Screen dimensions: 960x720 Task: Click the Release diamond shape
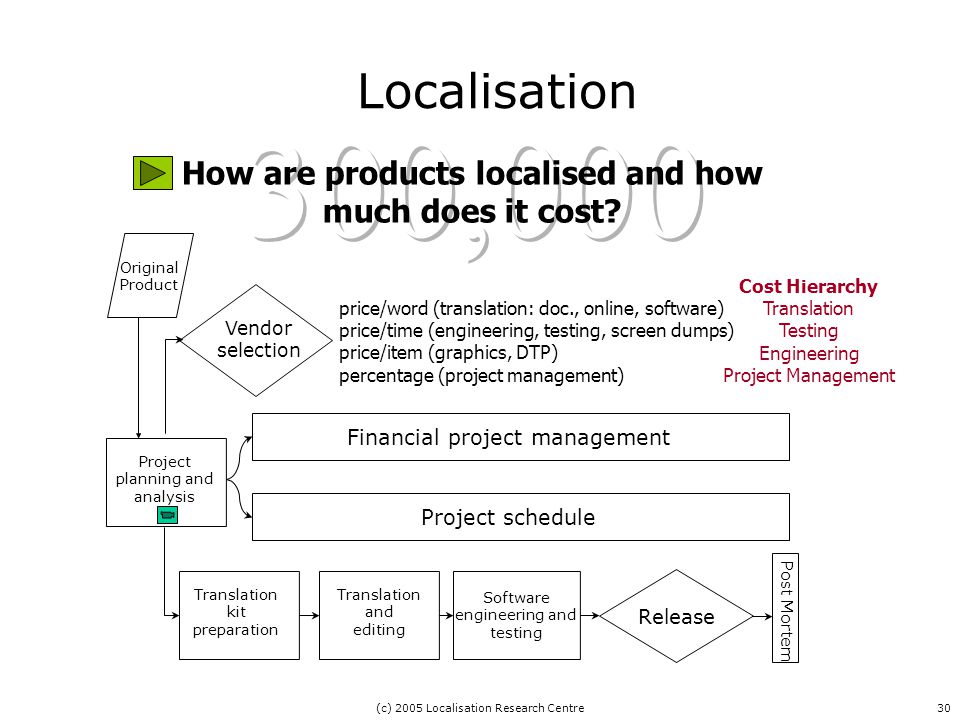pyautogui.click(x=677, y=616)
